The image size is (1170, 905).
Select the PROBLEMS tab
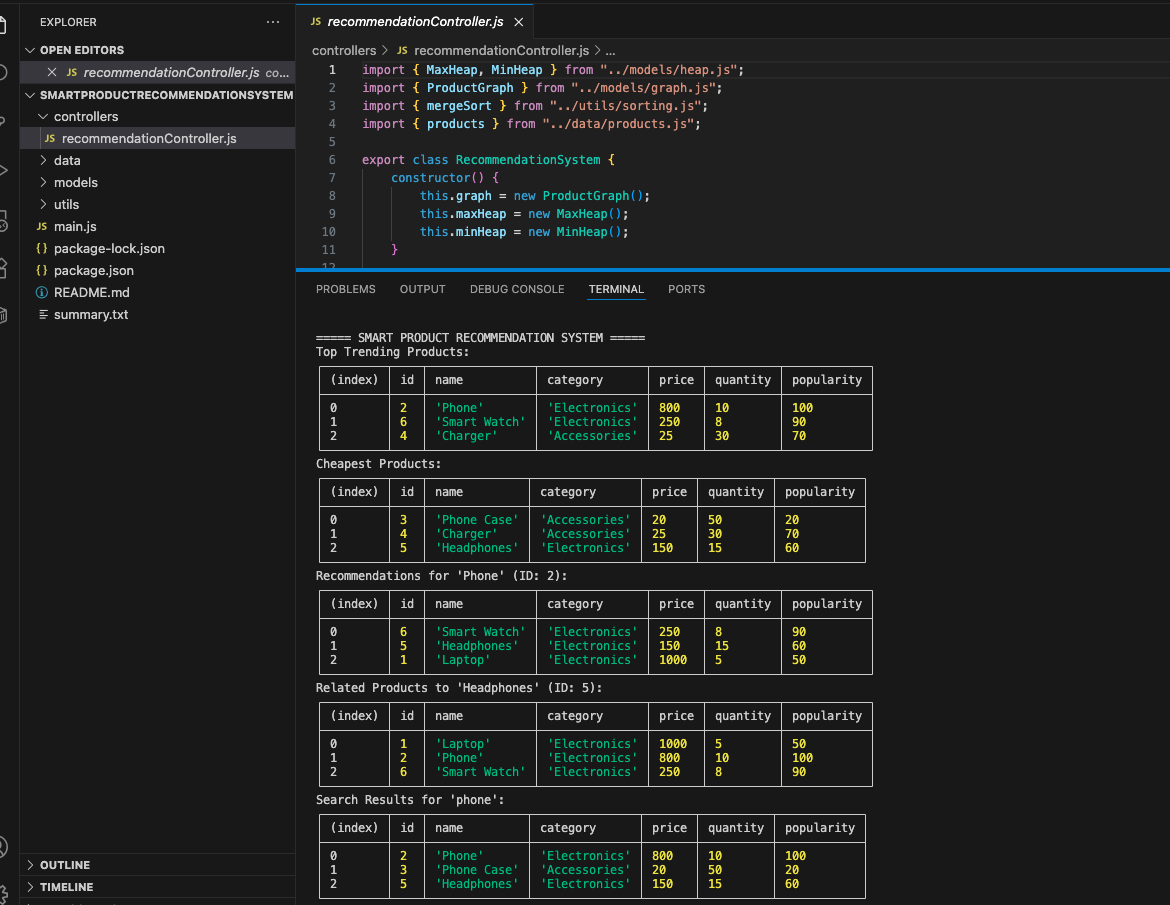coord(345,289)
